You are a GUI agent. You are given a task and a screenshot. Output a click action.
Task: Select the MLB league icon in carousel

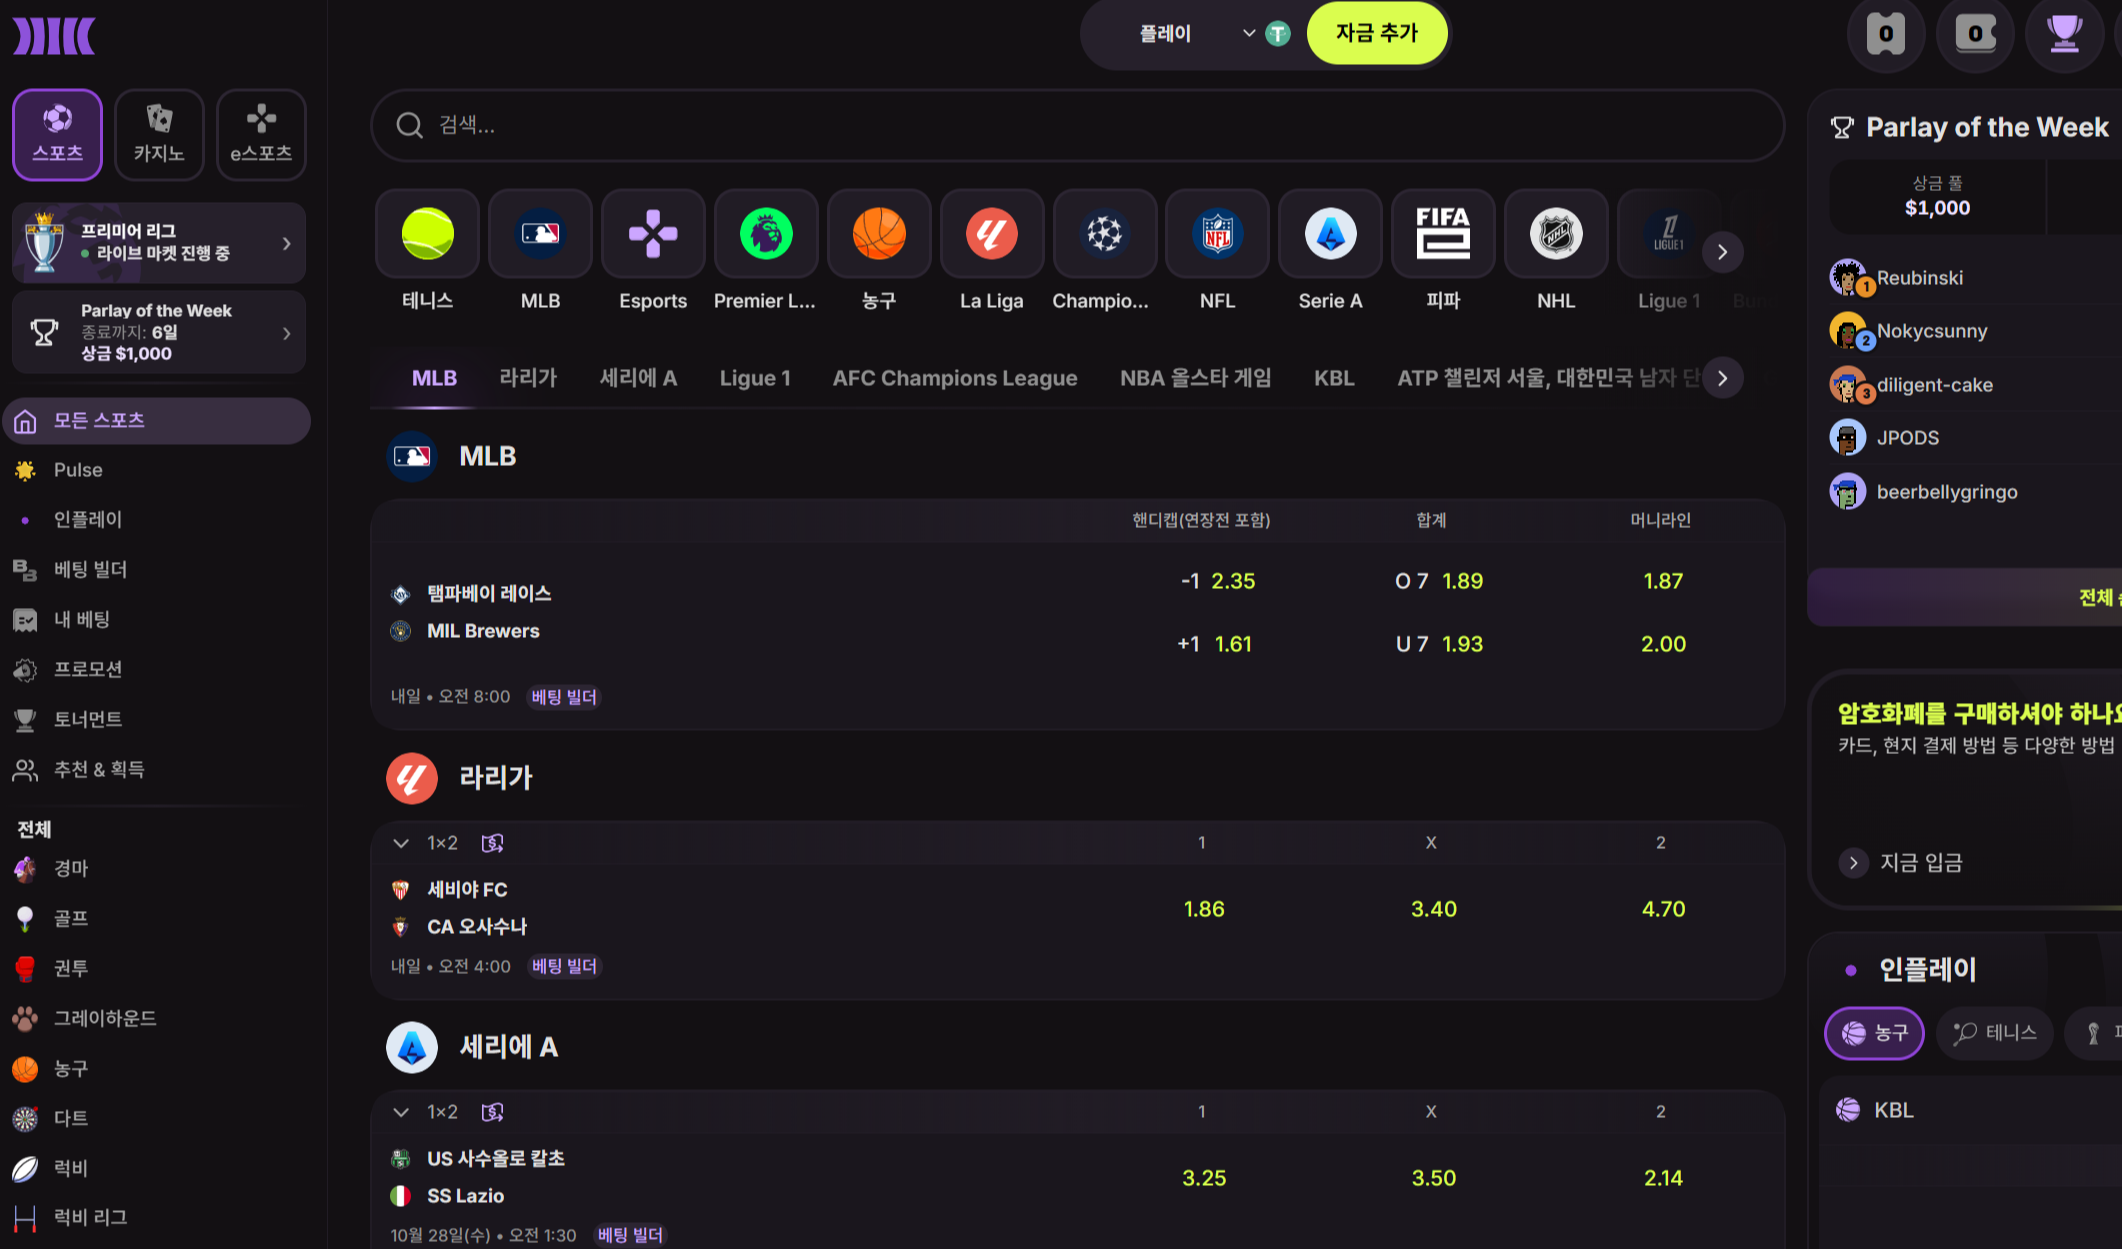tap(540, 234)
